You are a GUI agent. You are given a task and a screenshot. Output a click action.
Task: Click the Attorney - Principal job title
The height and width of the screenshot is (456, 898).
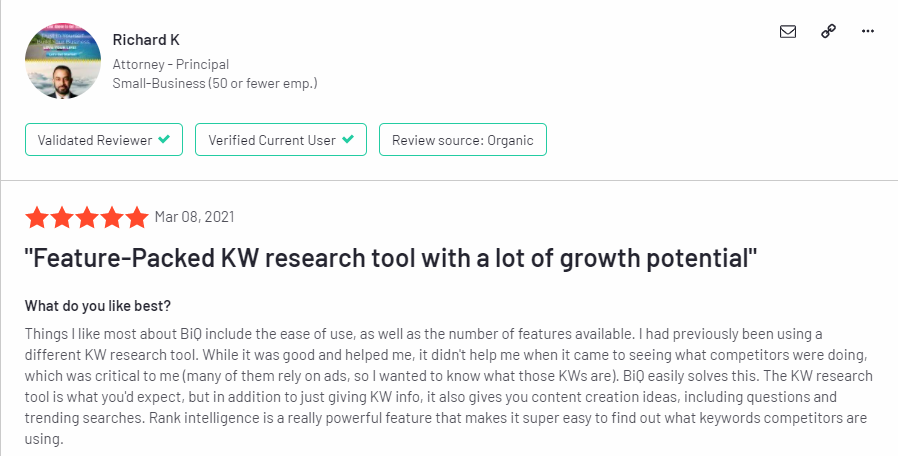click(x=171, y=64)
